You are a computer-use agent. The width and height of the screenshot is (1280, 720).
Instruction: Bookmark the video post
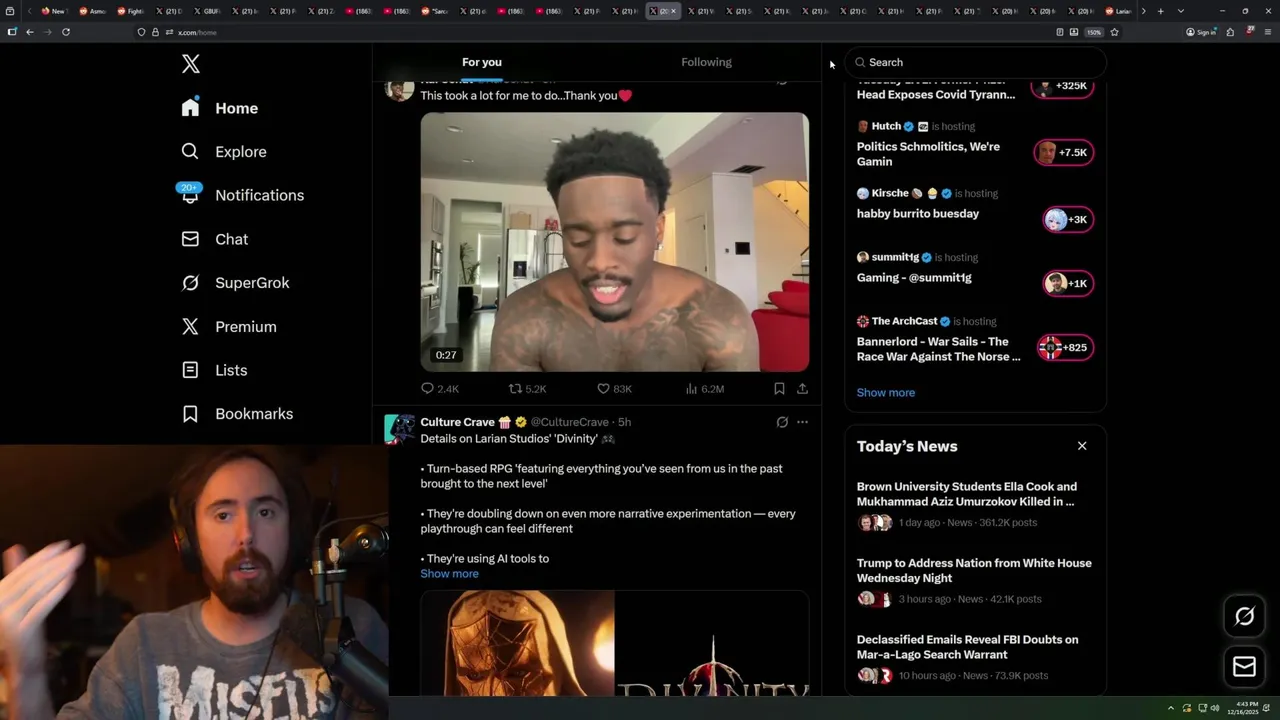tap(779, 388)
